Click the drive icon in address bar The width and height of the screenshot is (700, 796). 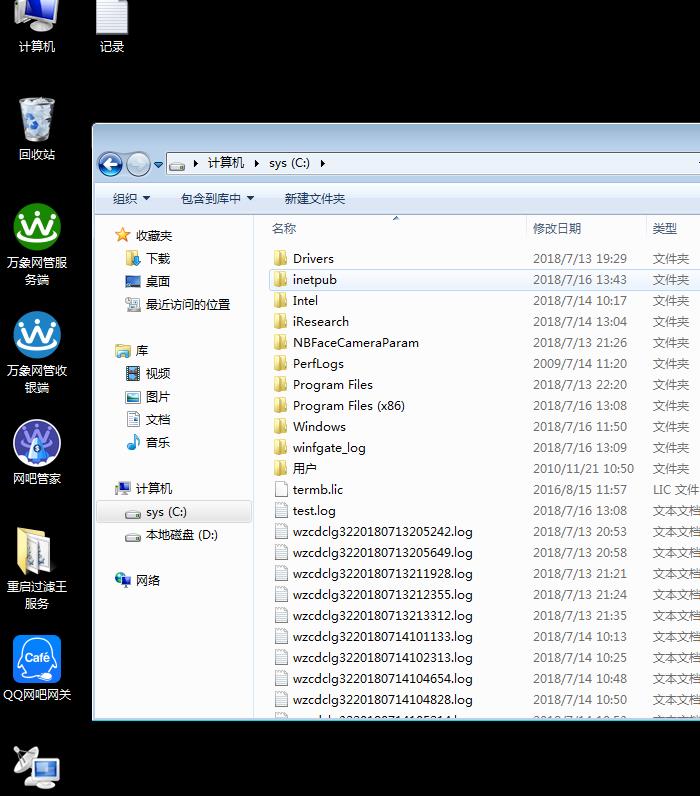[x=177, y=165]
